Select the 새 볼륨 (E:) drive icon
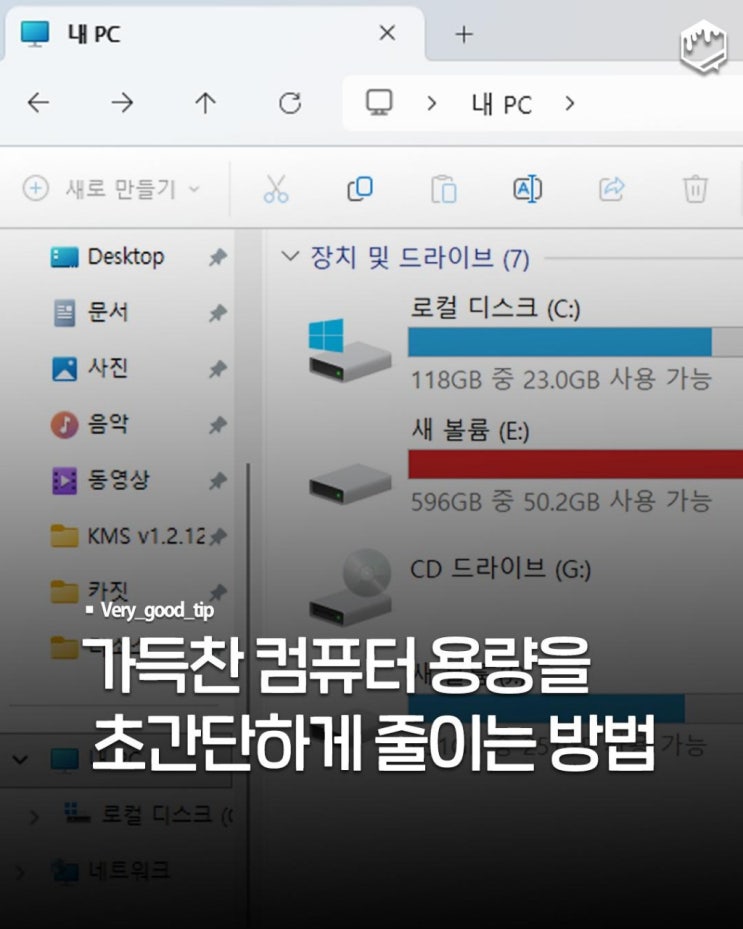The image size is (743, 929). point(350,483)
